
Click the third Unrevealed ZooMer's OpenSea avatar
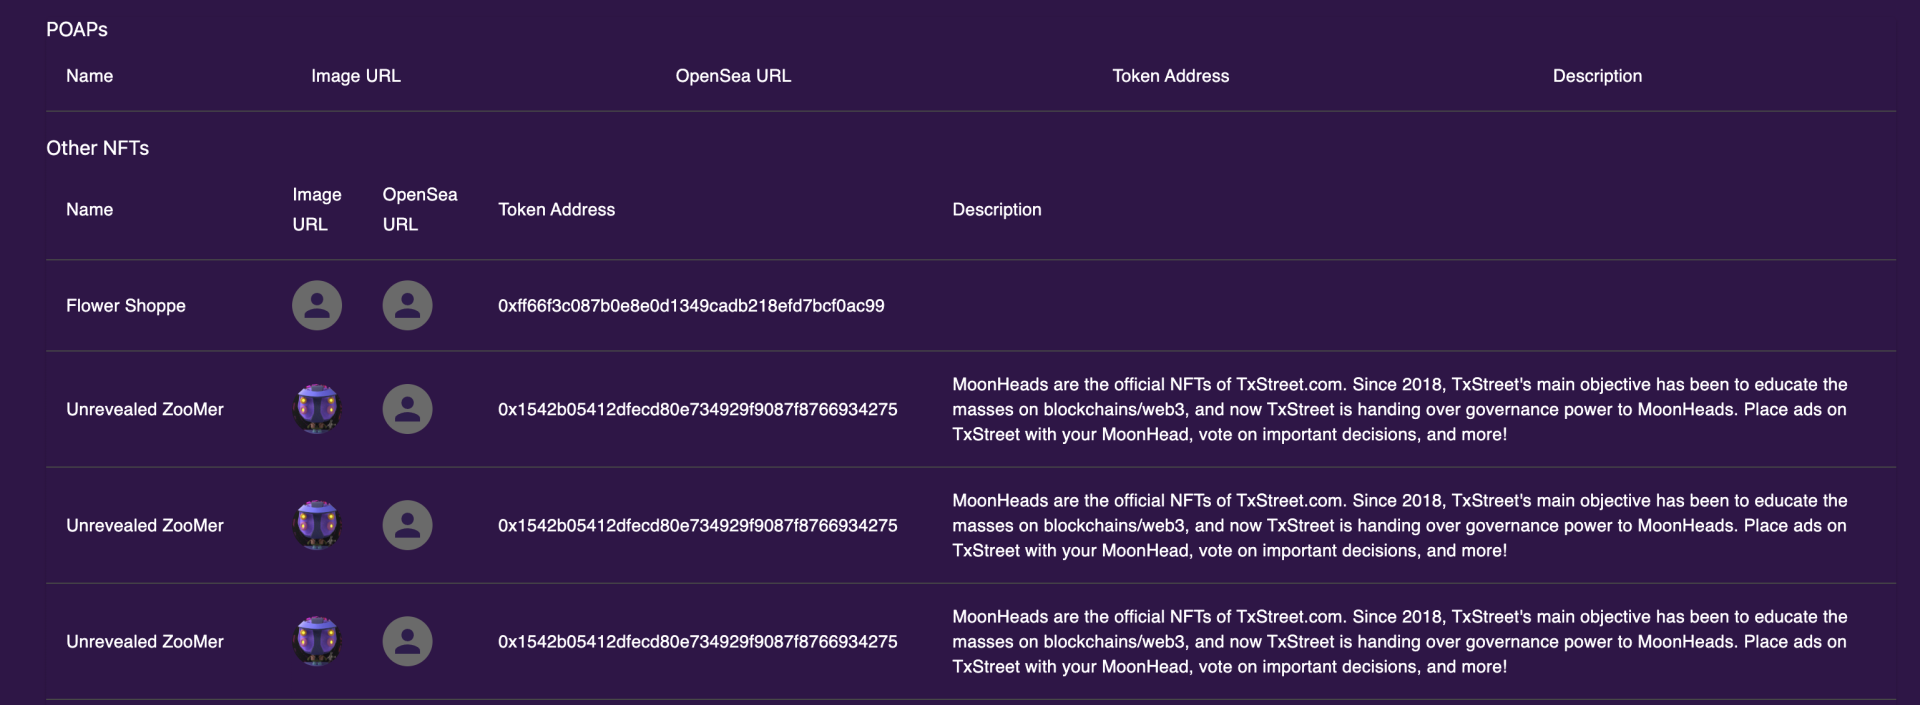click(407, 641)
